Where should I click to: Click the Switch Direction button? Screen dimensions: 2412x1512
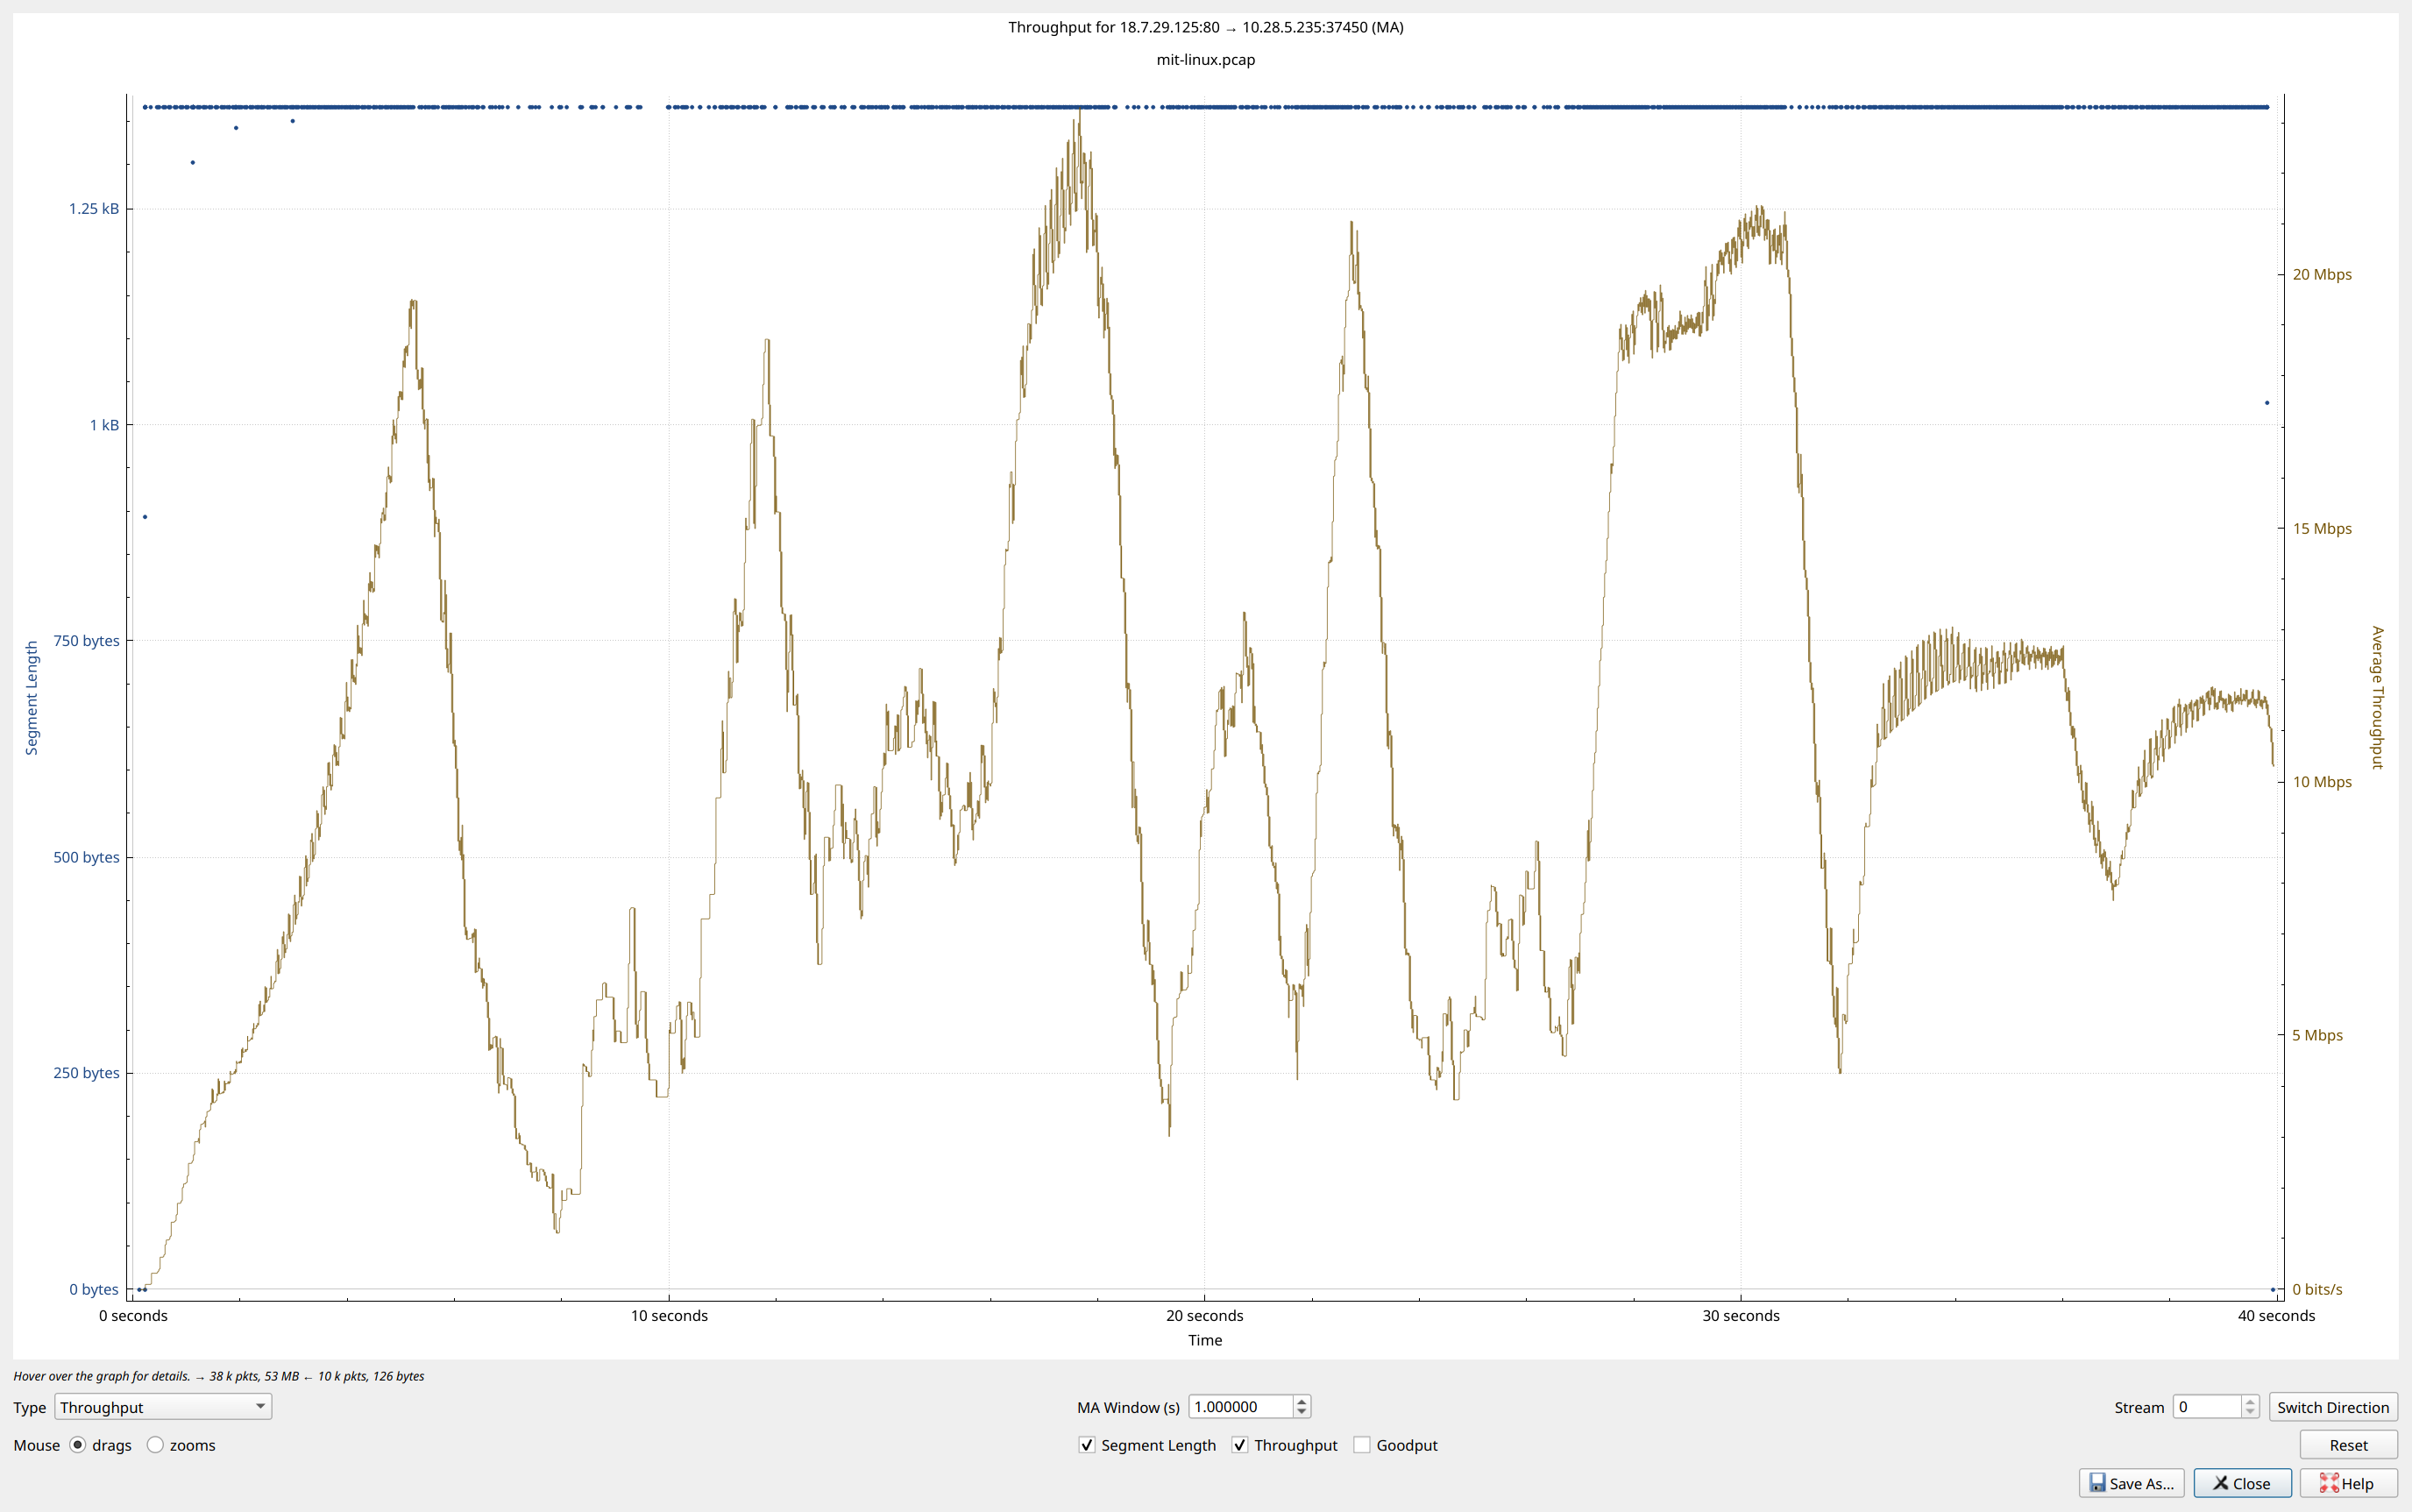2333,1407
